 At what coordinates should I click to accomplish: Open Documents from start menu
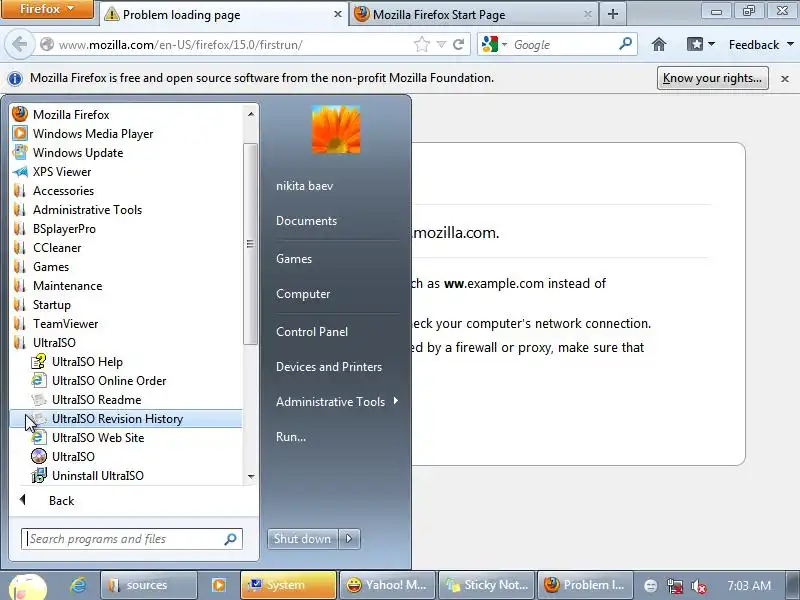pos(307,221)
